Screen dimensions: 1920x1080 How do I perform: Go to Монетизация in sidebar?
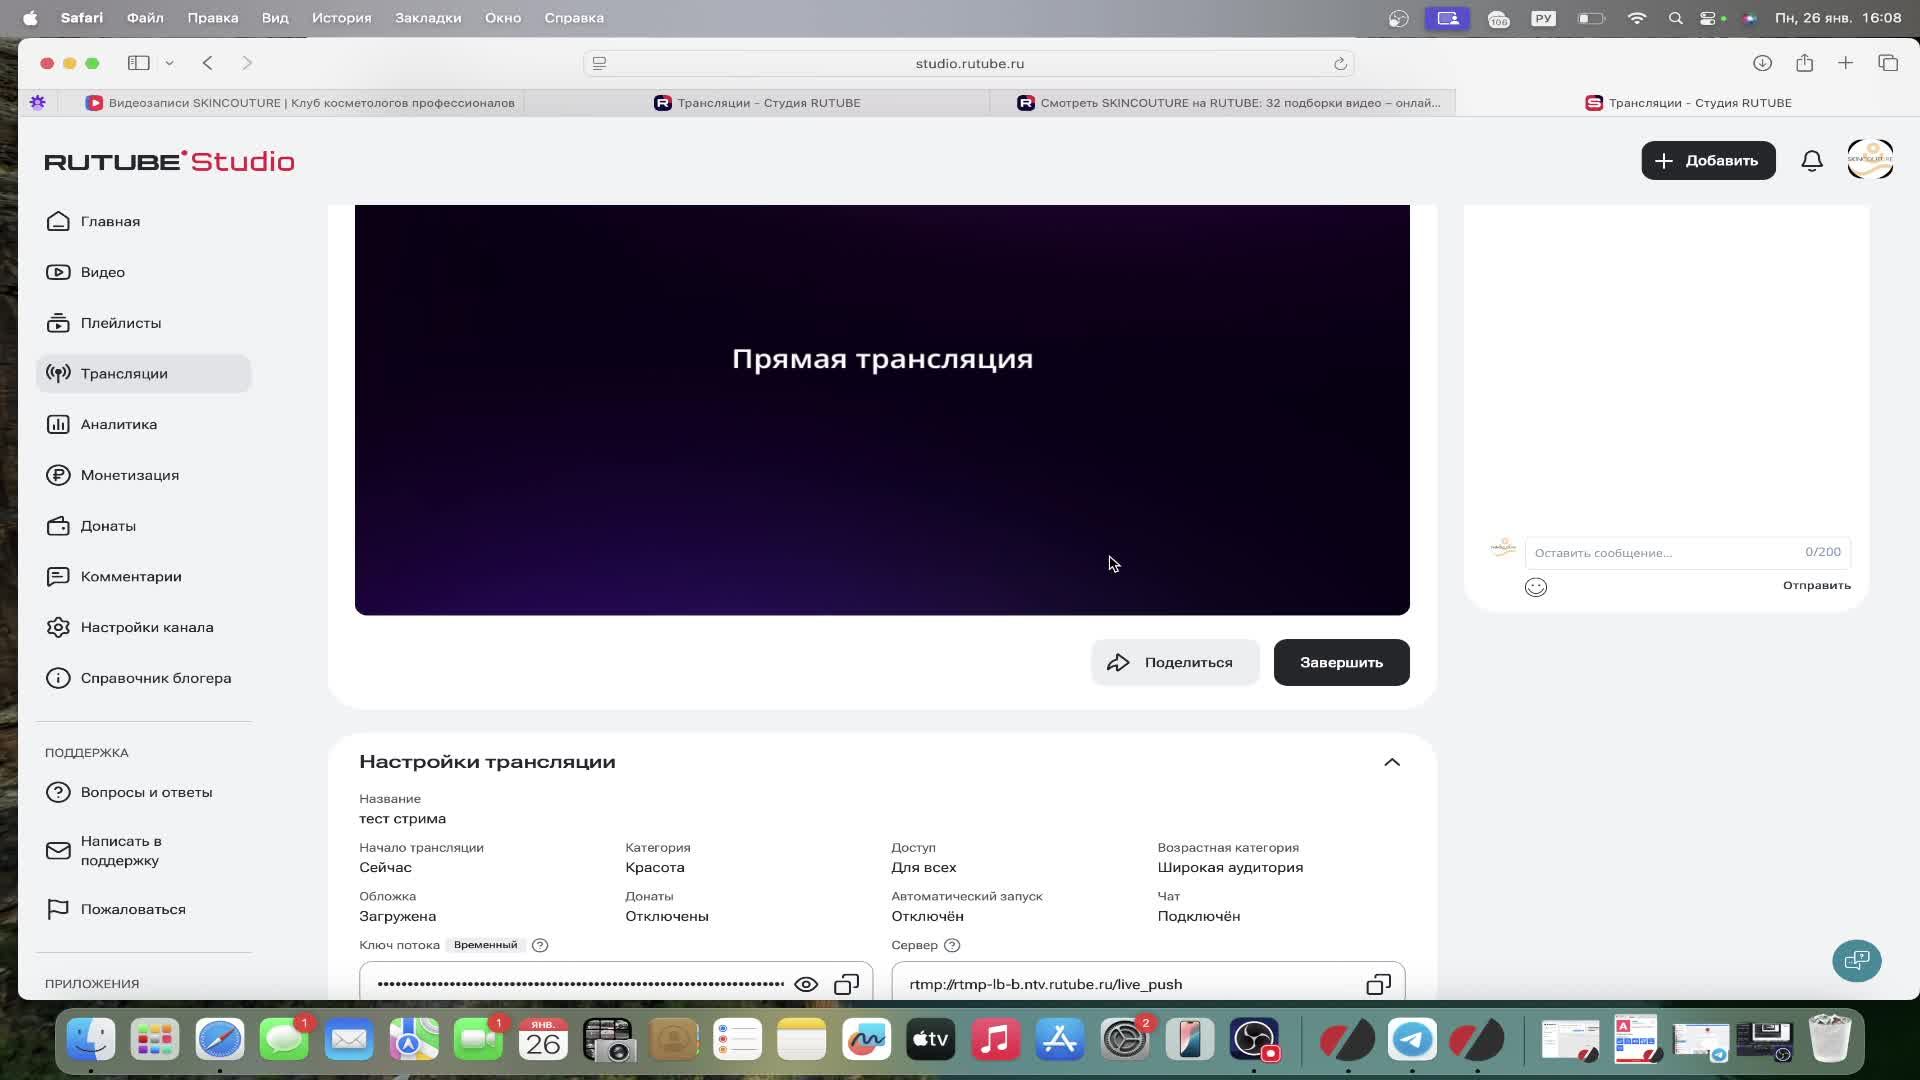click(x=129, y=475)
